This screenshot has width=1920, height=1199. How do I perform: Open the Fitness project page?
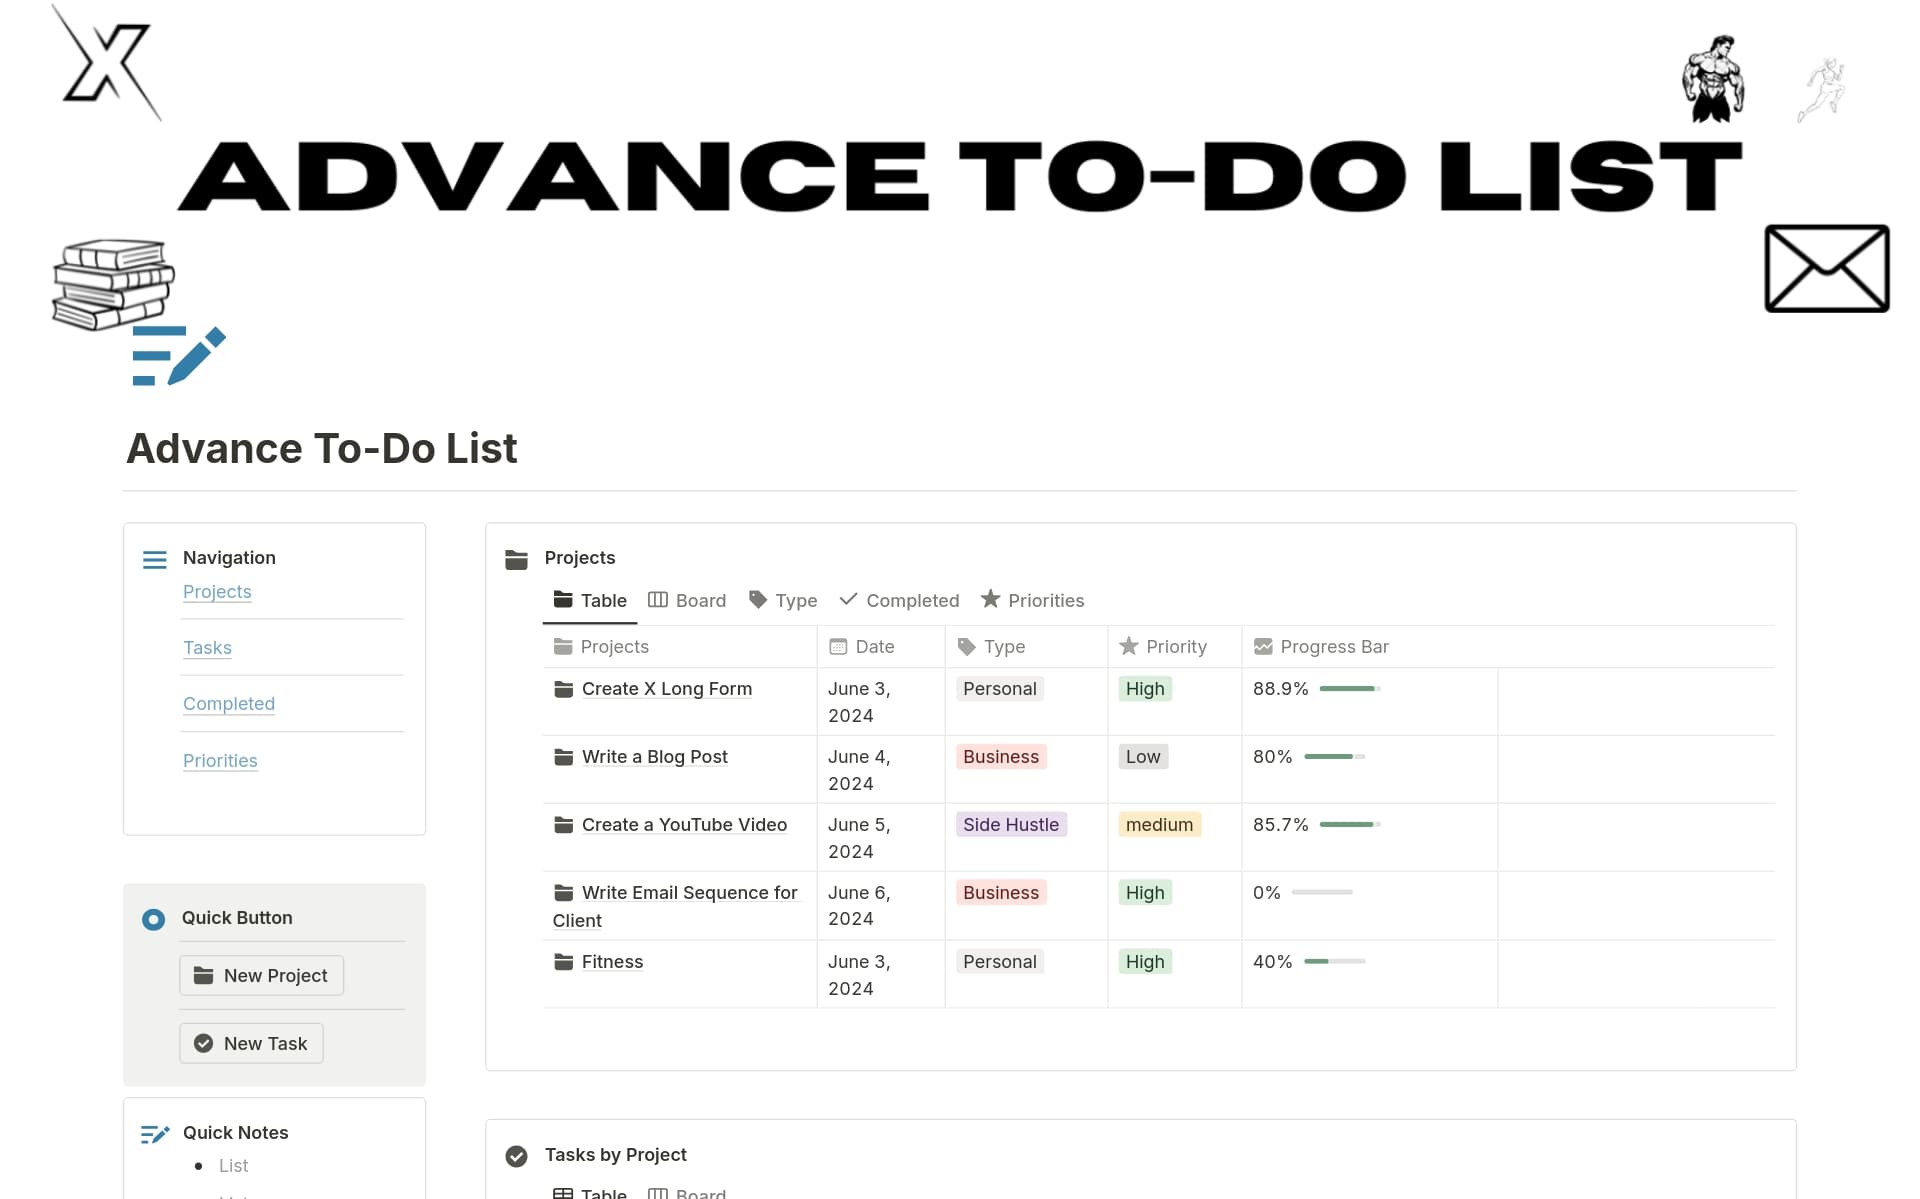pyautogui.click(x=613, y=962)
